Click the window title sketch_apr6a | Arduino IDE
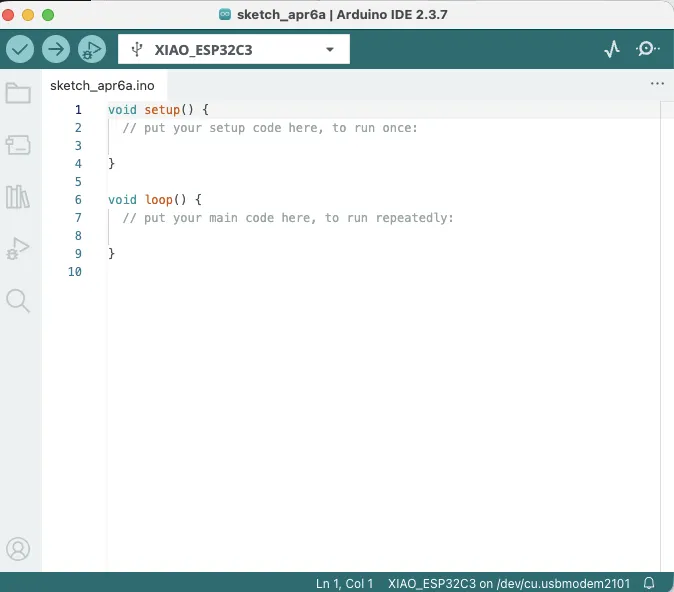The image size is (674, 592). (x=342, y=15)
